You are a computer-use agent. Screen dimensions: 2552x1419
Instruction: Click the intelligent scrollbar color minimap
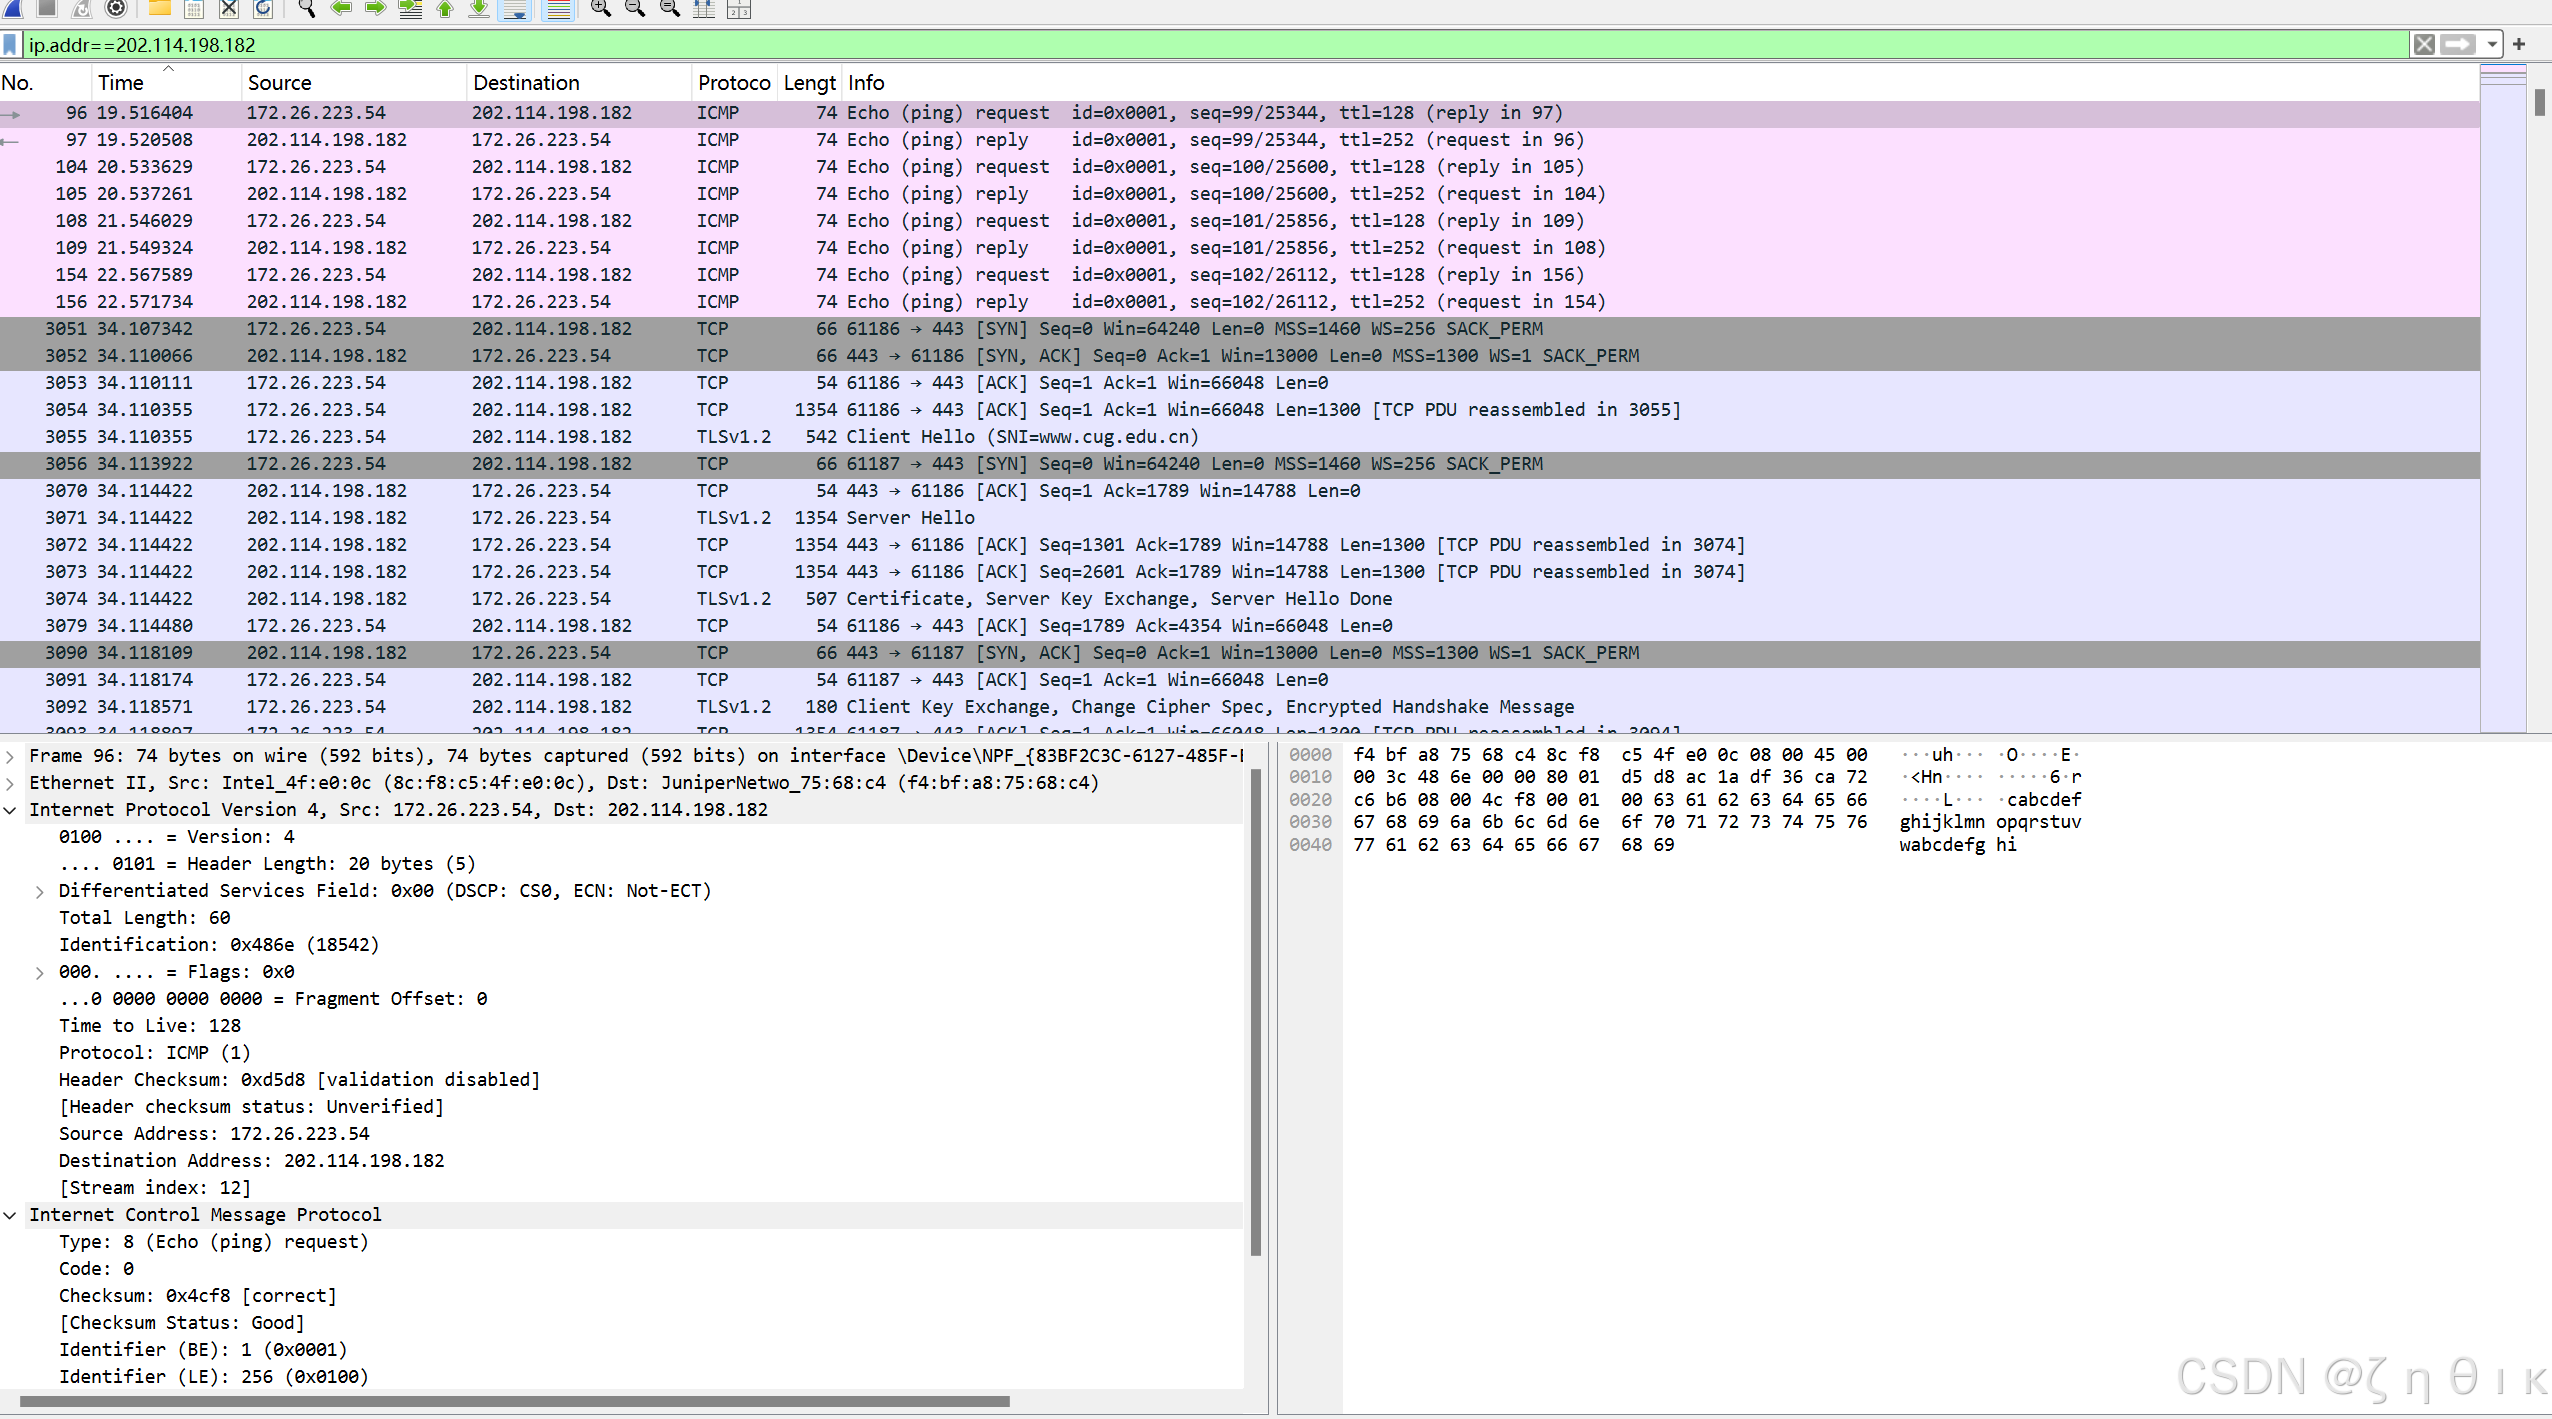tap(2503, 400)
